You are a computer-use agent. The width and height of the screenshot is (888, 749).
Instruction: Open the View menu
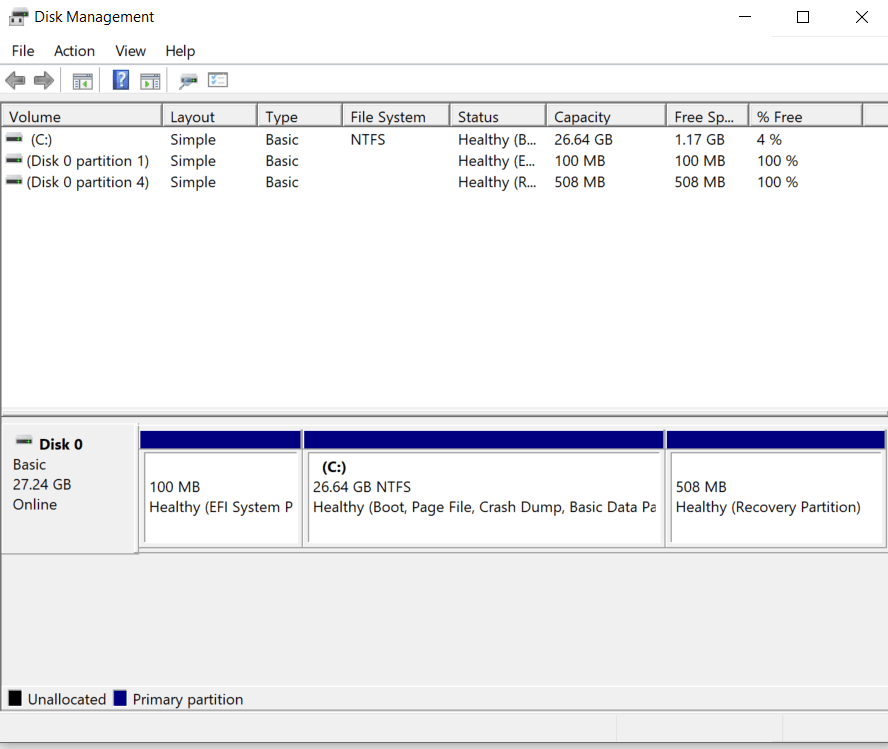point(130,51)
